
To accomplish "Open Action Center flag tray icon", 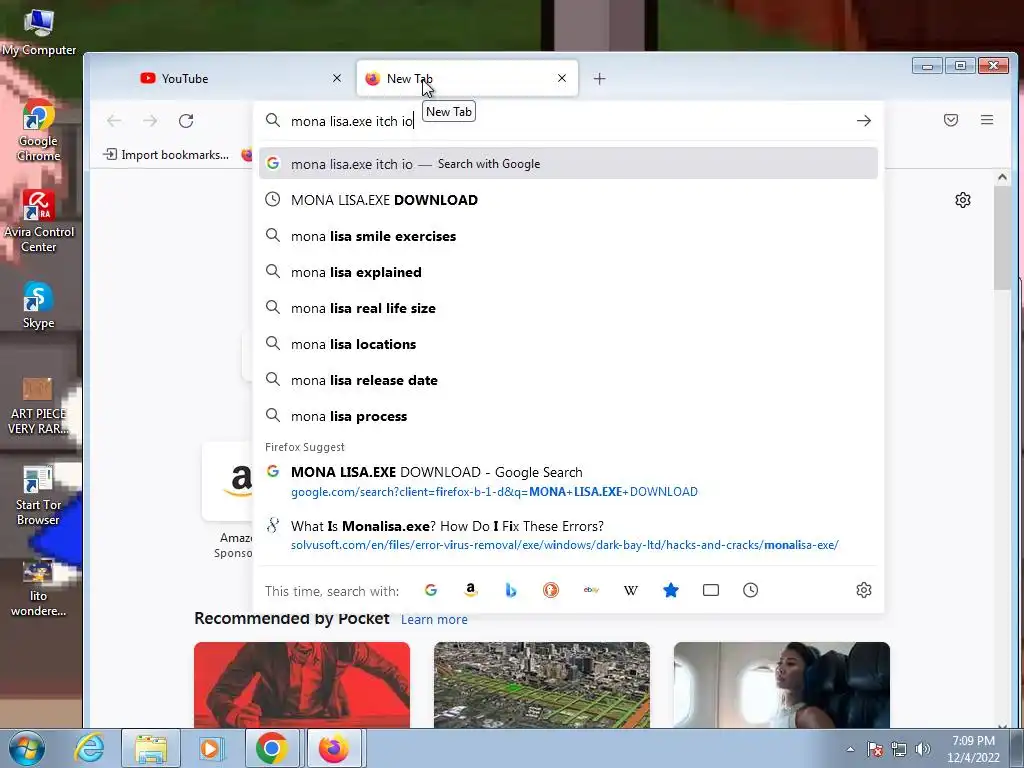I will point(874,749).
